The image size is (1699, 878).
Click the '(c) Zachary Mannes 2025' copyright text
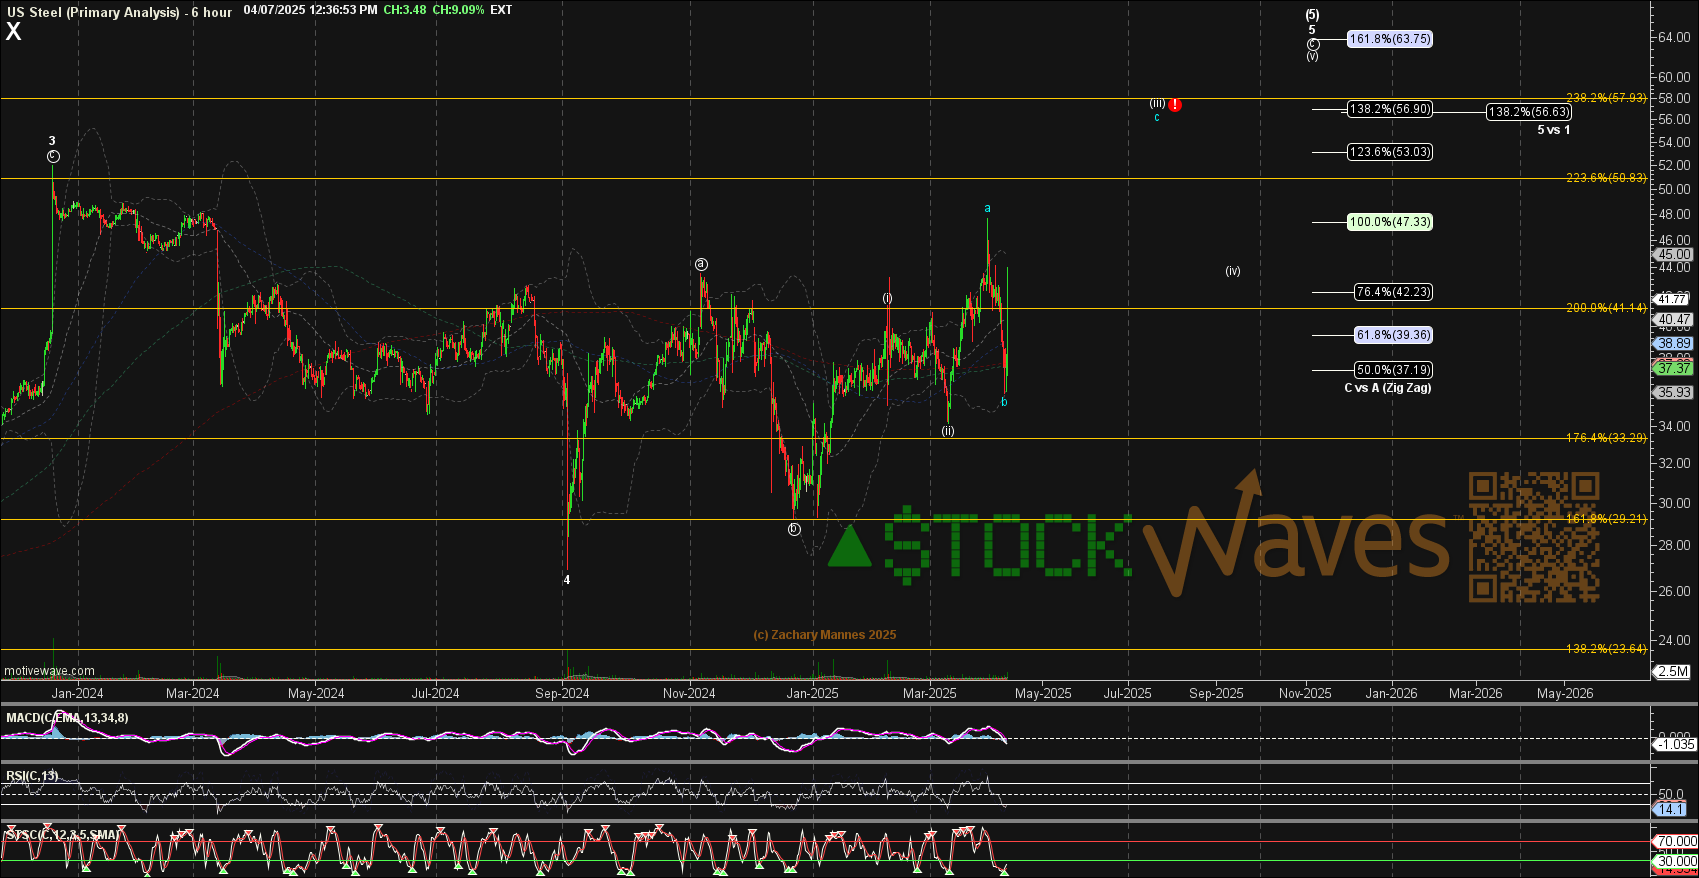coord(824,635)
